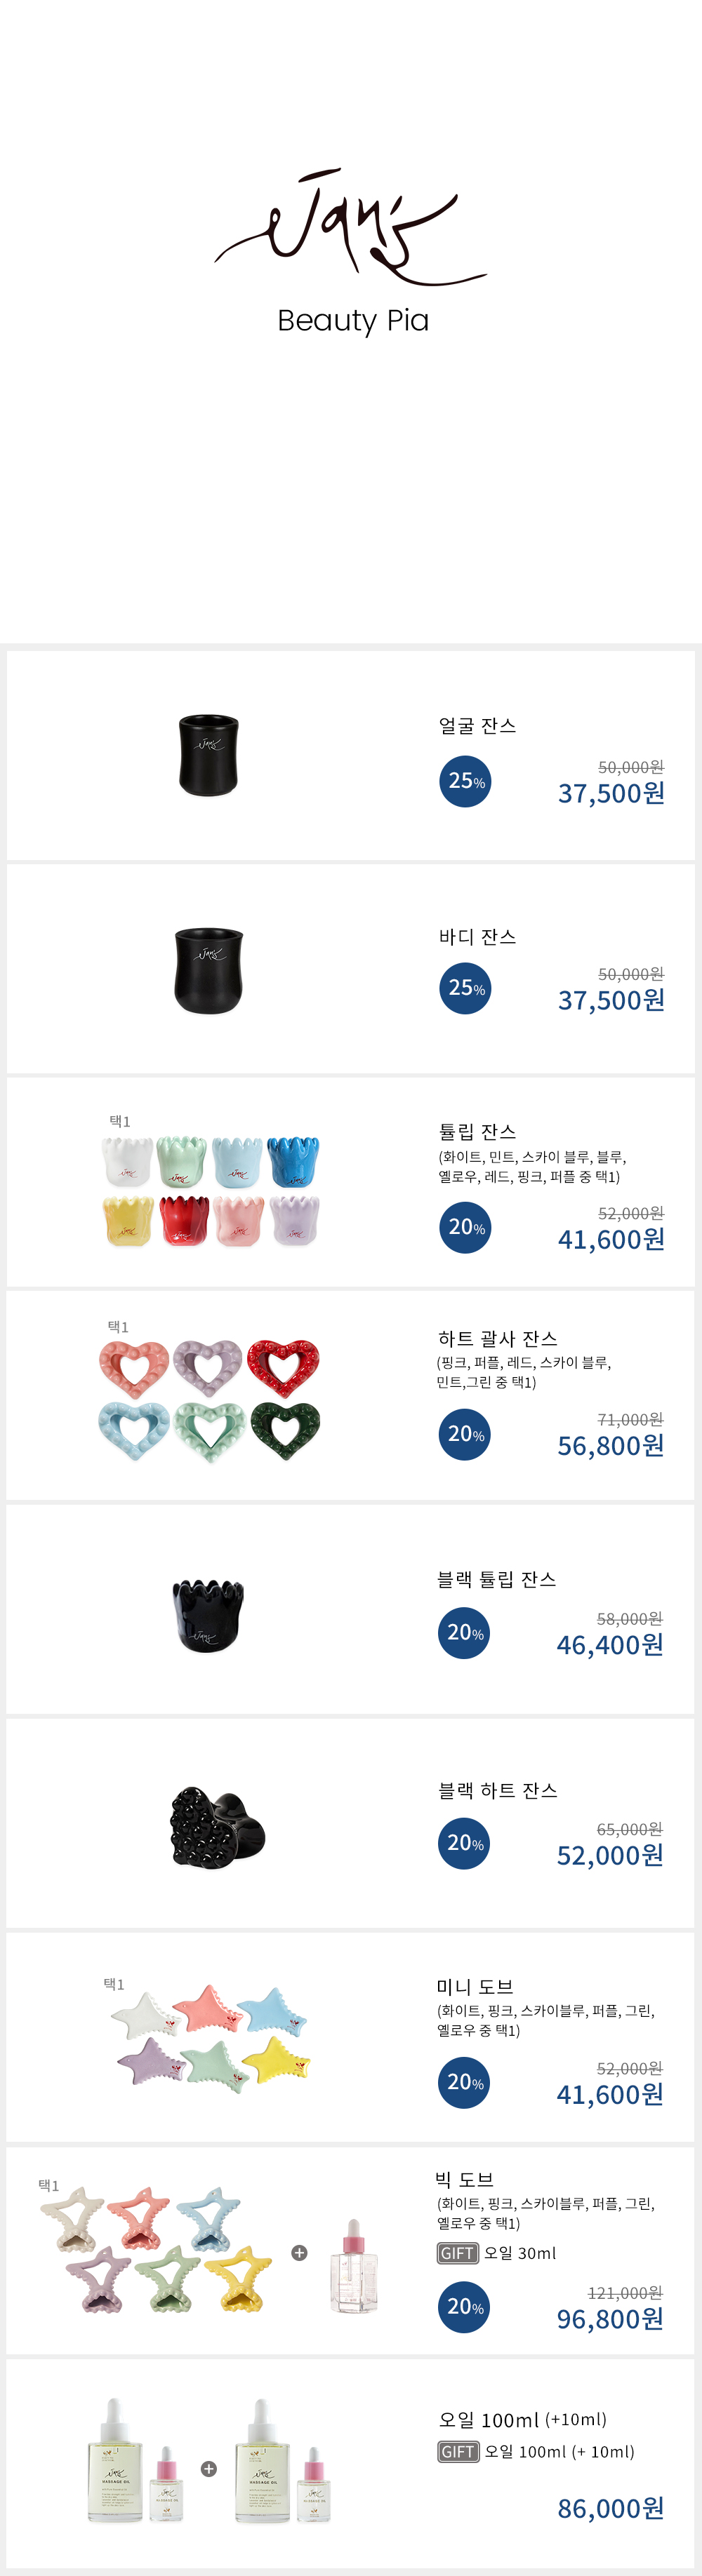Click the plus icon between oil bottles
Viewport: 702px width, 2576px height.
pos(209,2469)
